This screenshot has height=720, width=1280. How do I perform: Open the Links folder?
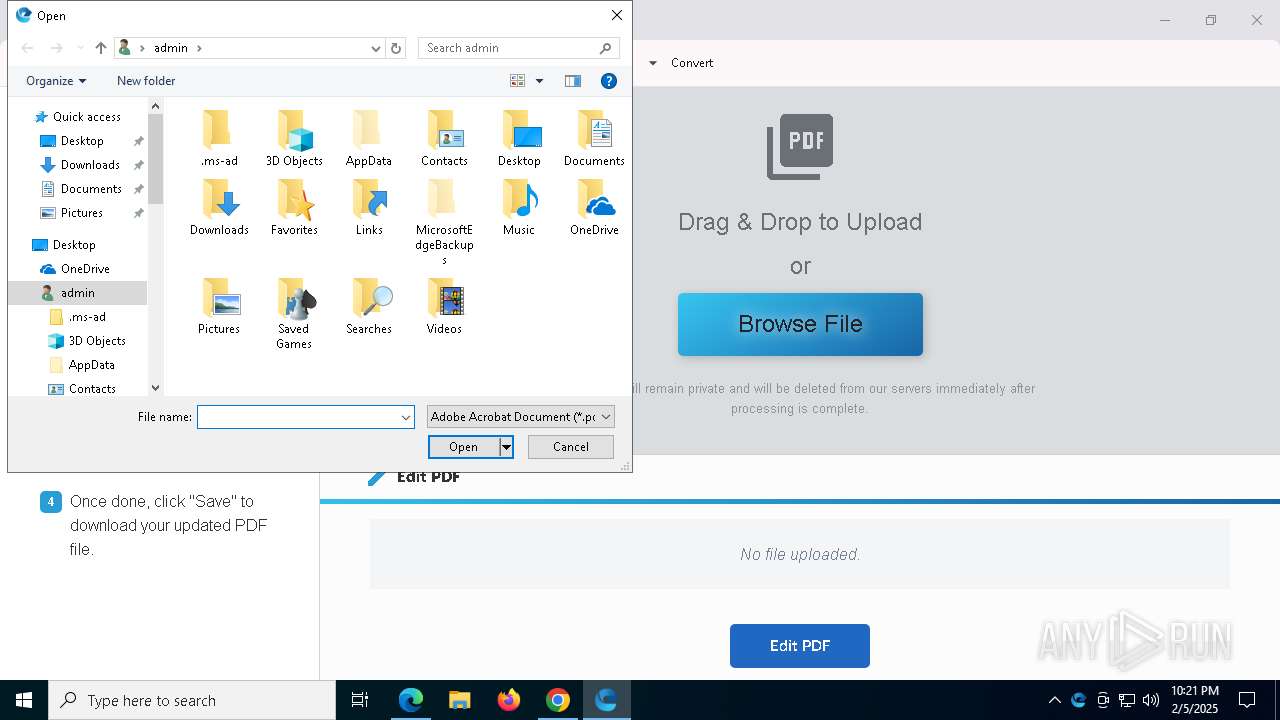(x=369, y=208)
